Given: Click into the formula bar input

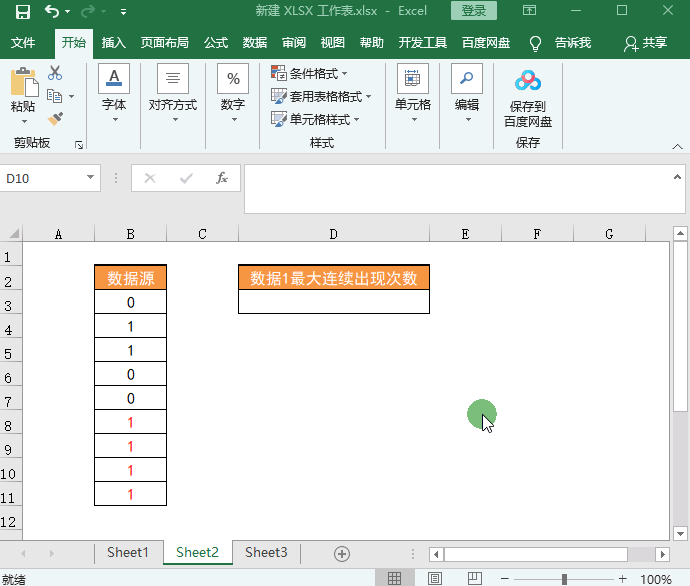Looking at the screenshot, I should 458,189.
